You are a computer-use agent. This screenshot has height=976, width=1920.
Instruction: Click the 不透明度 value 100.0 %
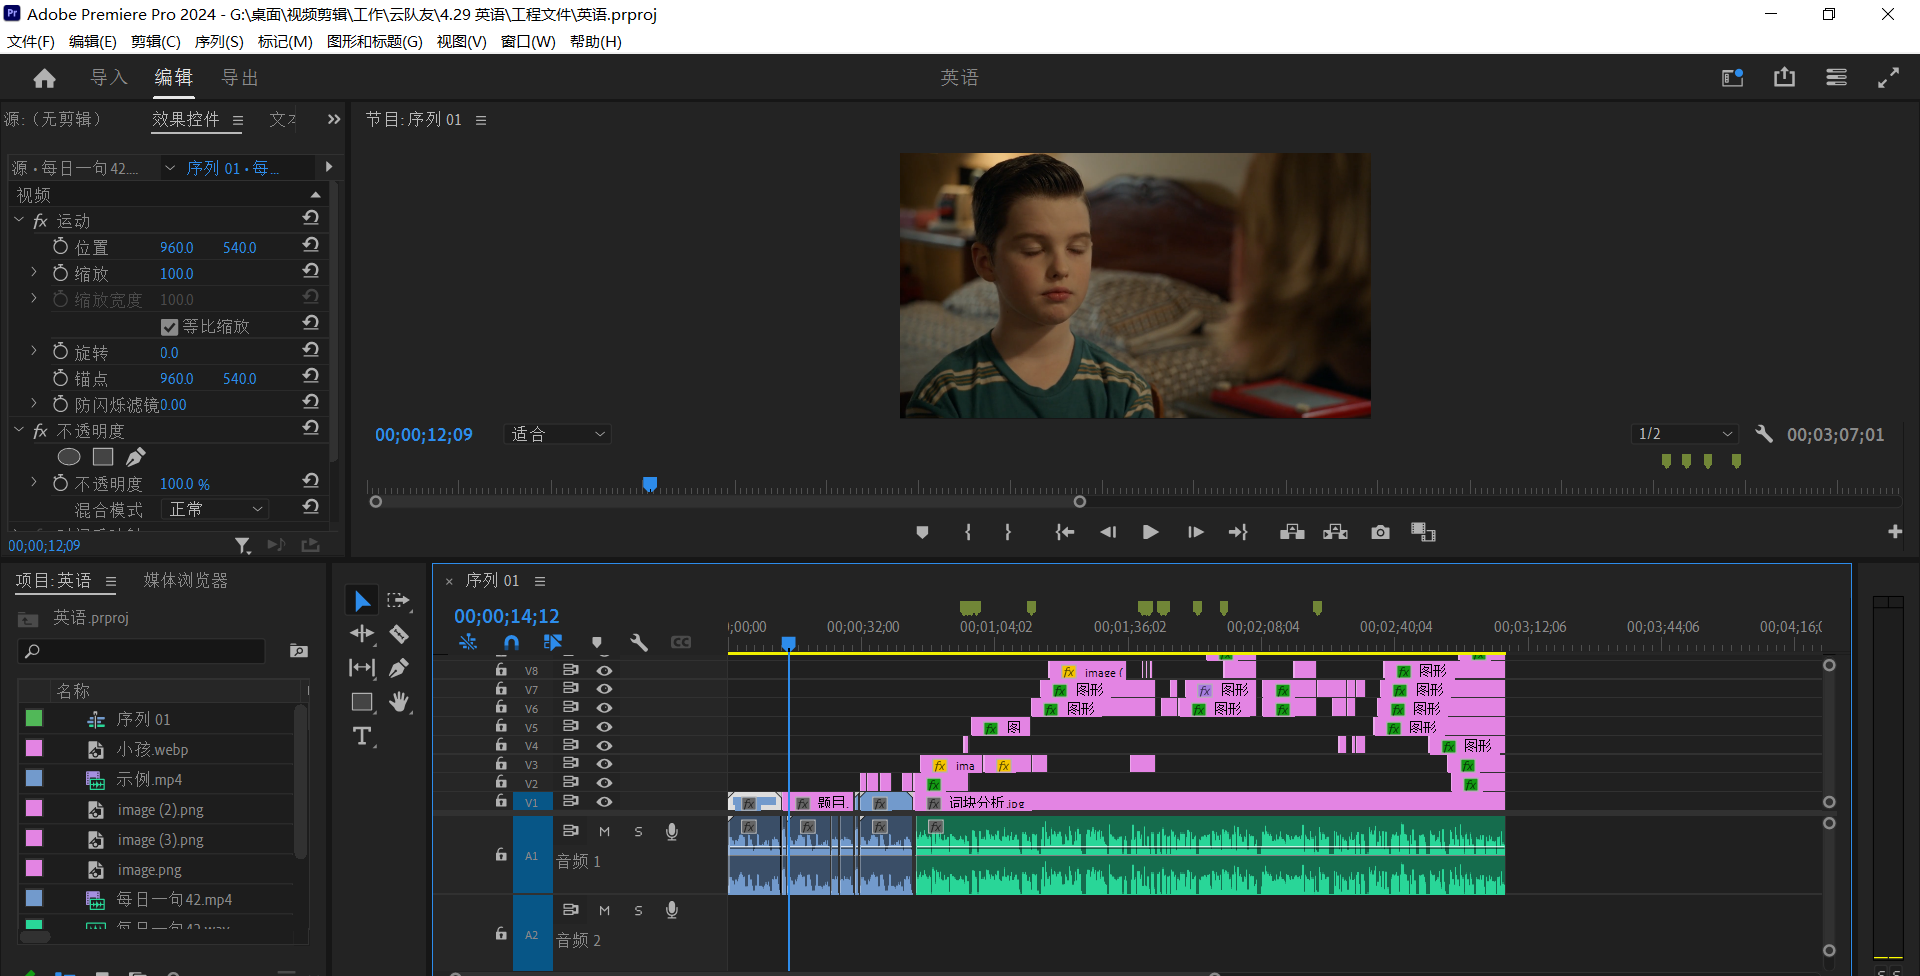(x=184, y=484)
